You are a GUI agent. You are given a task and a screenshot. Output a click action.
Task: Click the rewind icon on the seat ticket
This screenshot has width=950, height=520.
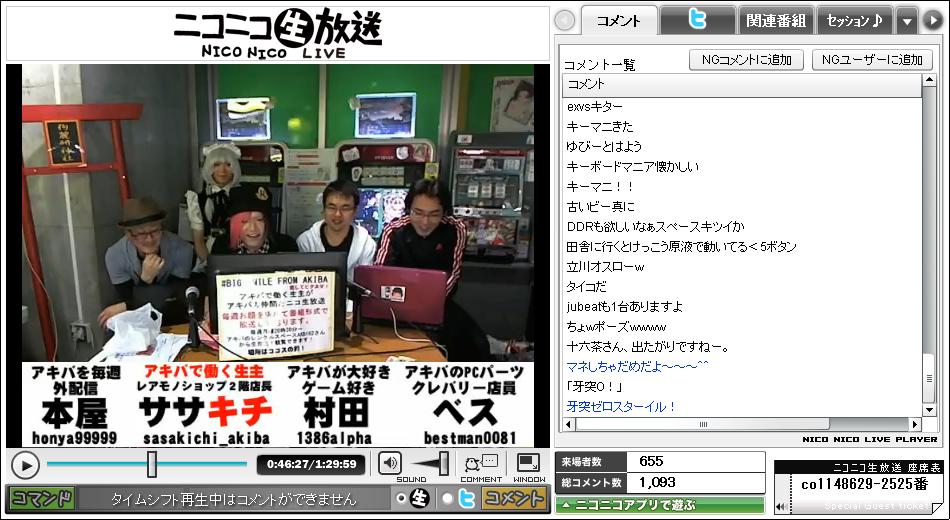782,507
